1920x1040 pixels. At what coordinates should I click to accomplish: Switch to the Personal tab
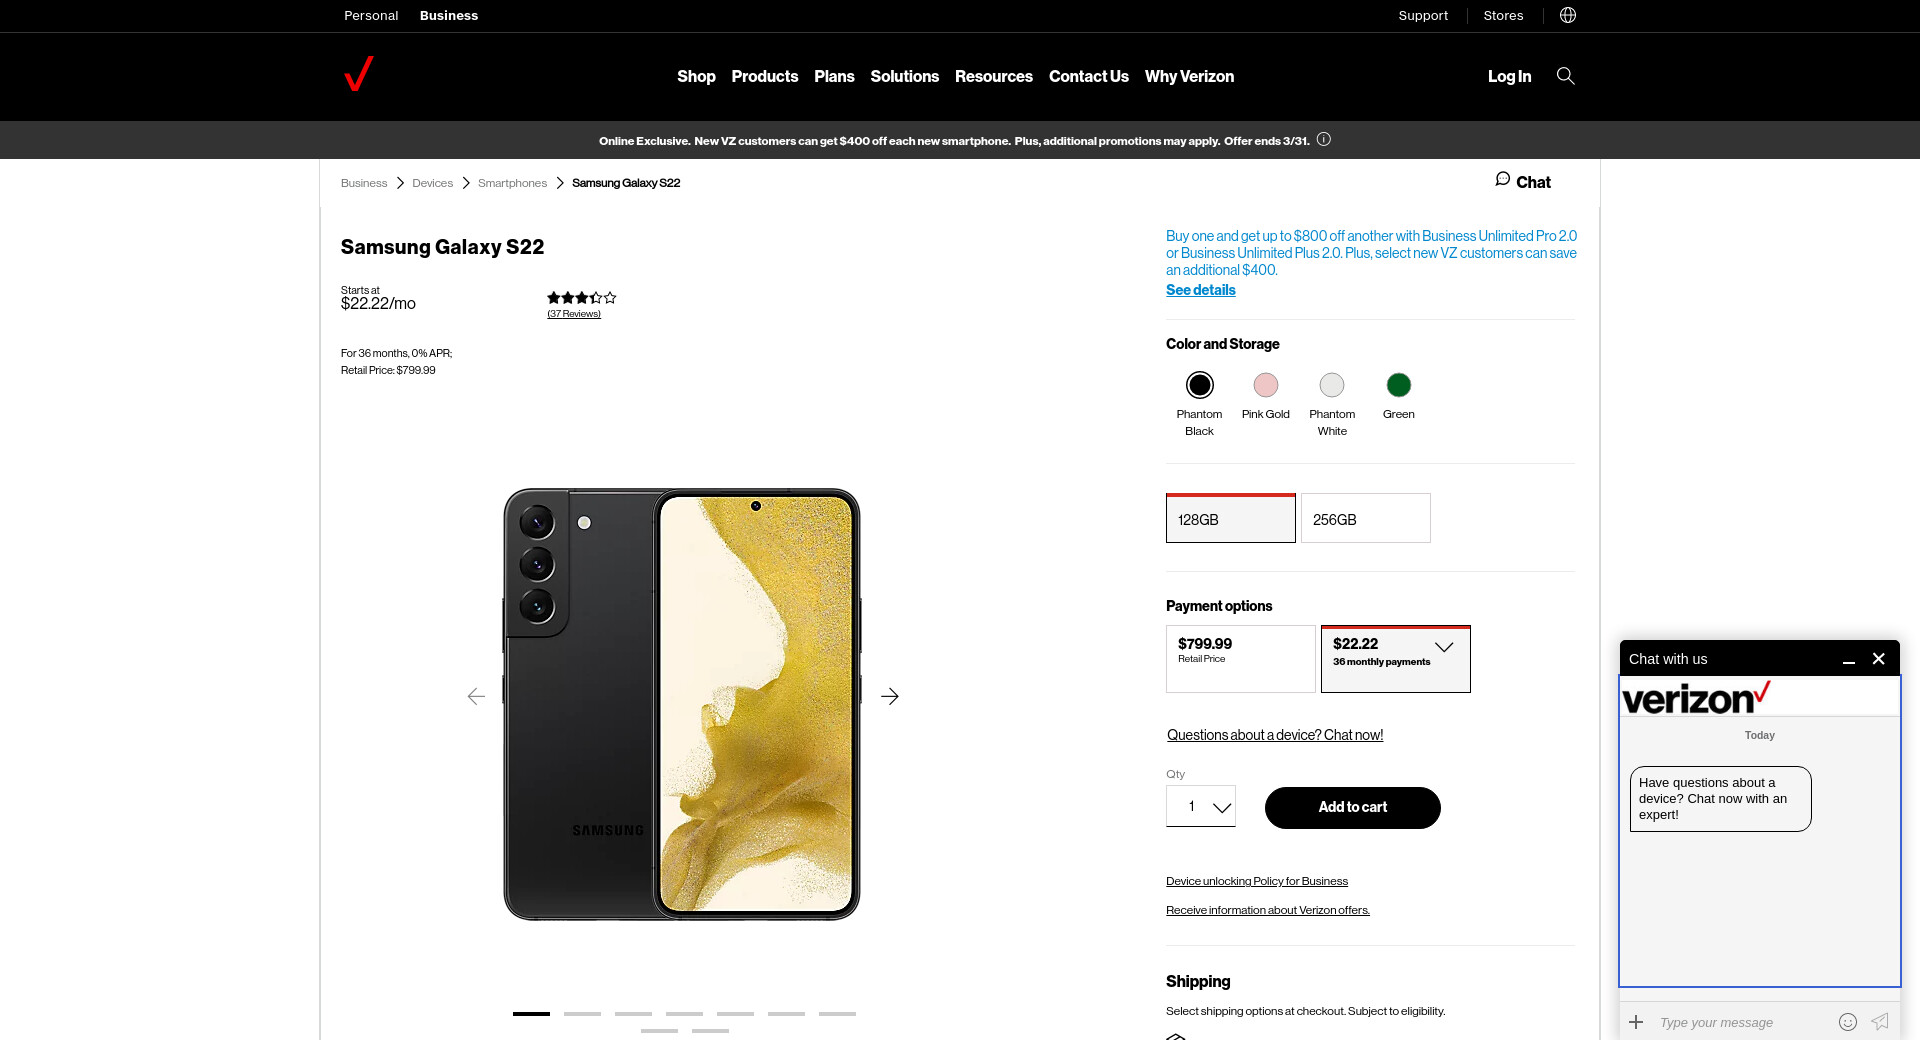[371, 16]
